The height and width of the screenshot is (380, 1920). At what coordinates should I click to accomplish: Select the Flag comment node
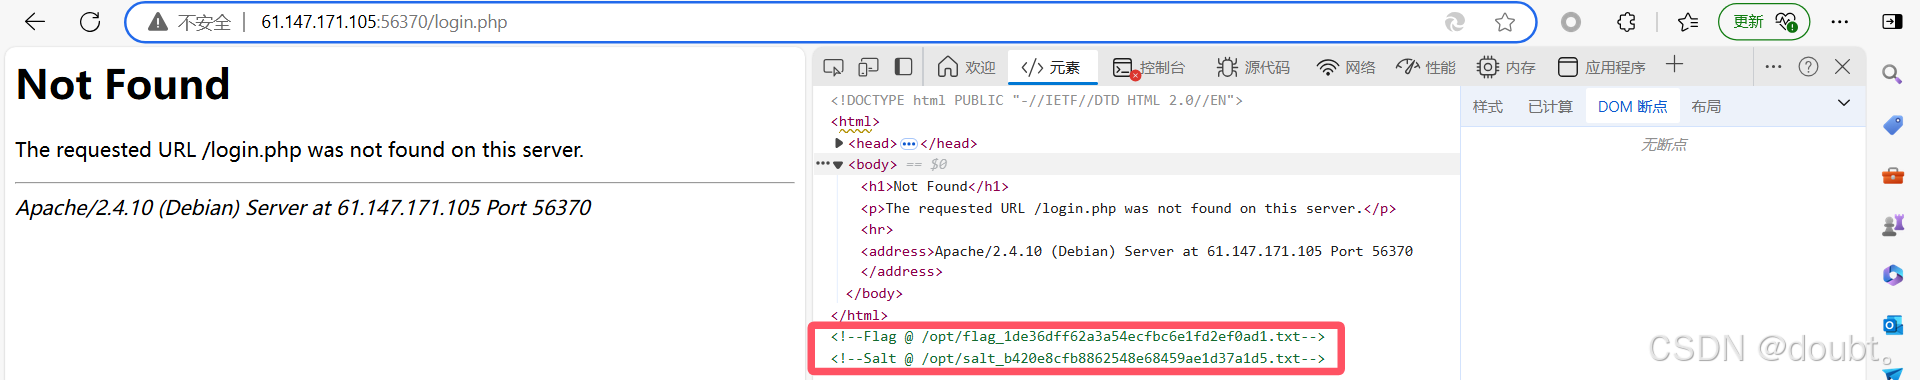(1077, 337)
